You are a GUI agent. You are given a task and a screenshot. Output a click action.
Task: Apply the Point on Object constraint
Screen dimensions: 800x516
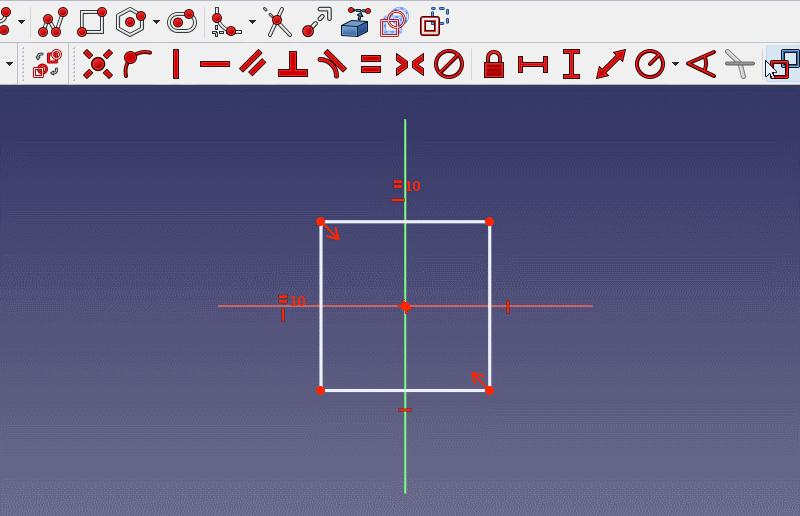(136, 64)
